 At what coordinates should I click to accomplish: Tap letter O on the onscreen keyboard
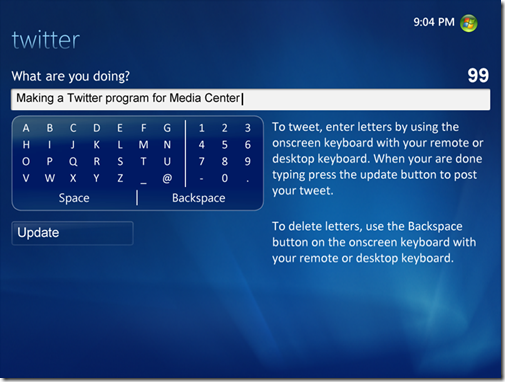pos(26,162)
